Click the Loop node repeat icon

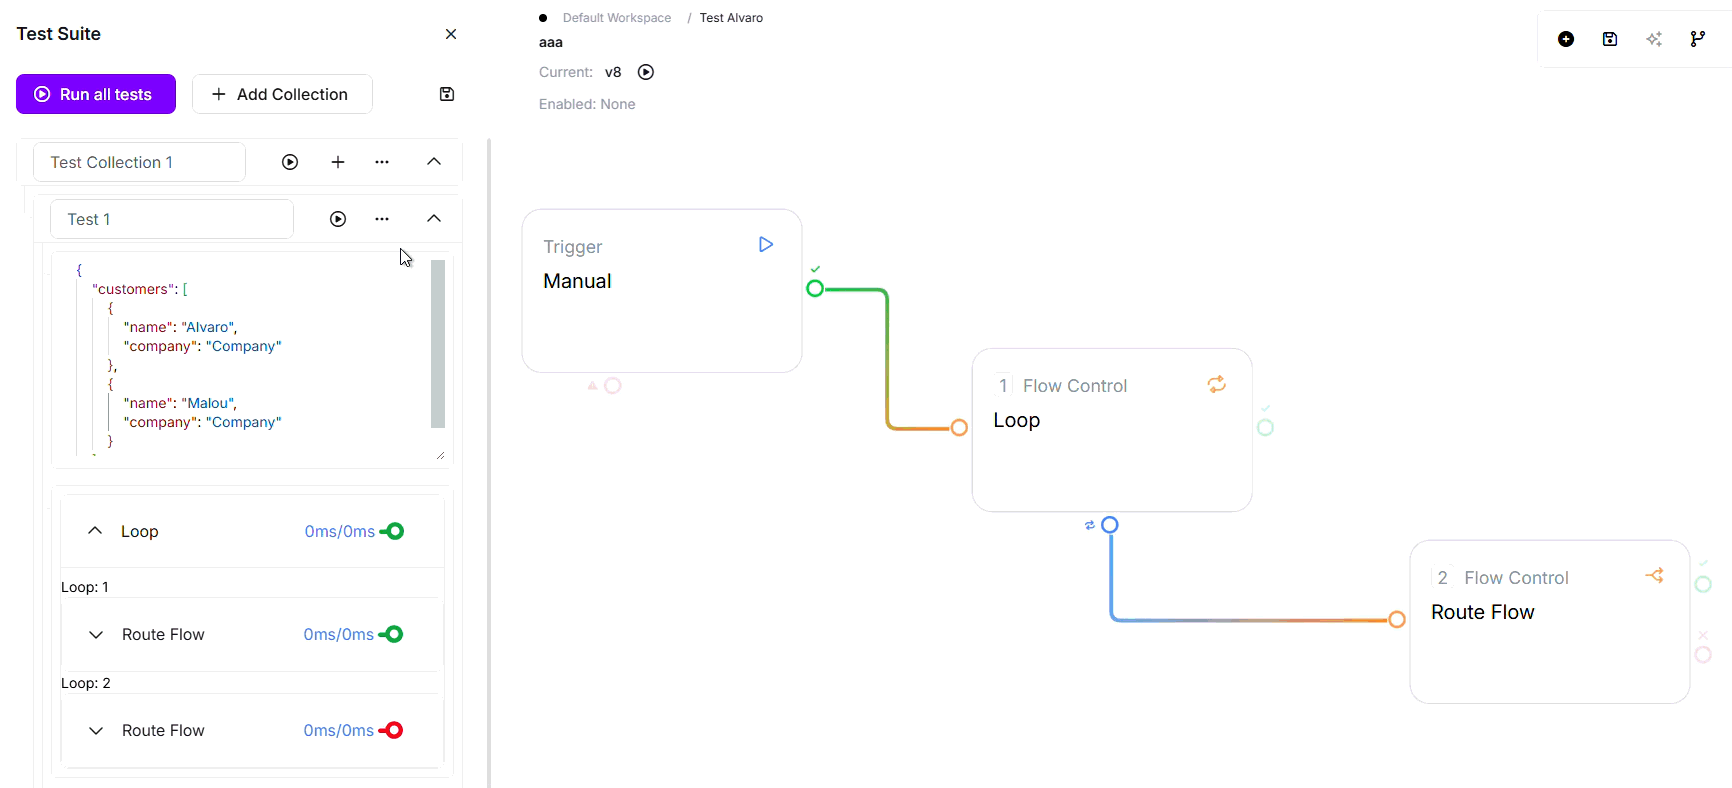click(1217, 385)
